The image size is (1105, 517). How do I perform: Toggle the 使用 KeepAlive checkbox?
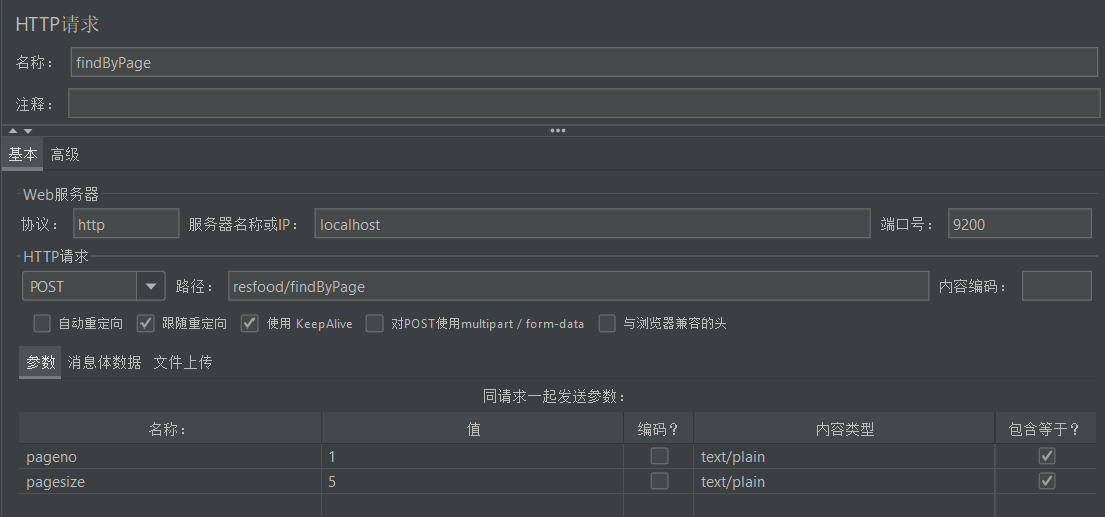click(250, 323)
